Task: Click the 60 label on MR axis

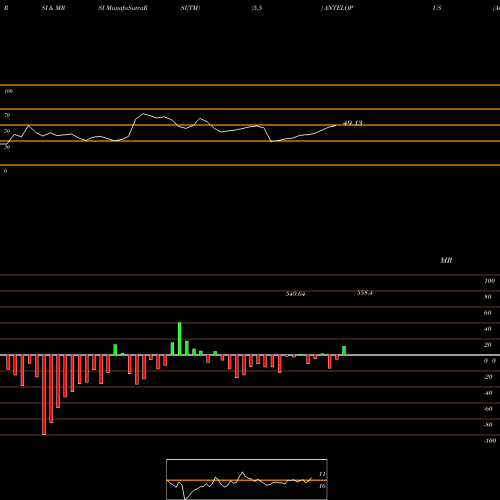Action: (x=488, y=313)
